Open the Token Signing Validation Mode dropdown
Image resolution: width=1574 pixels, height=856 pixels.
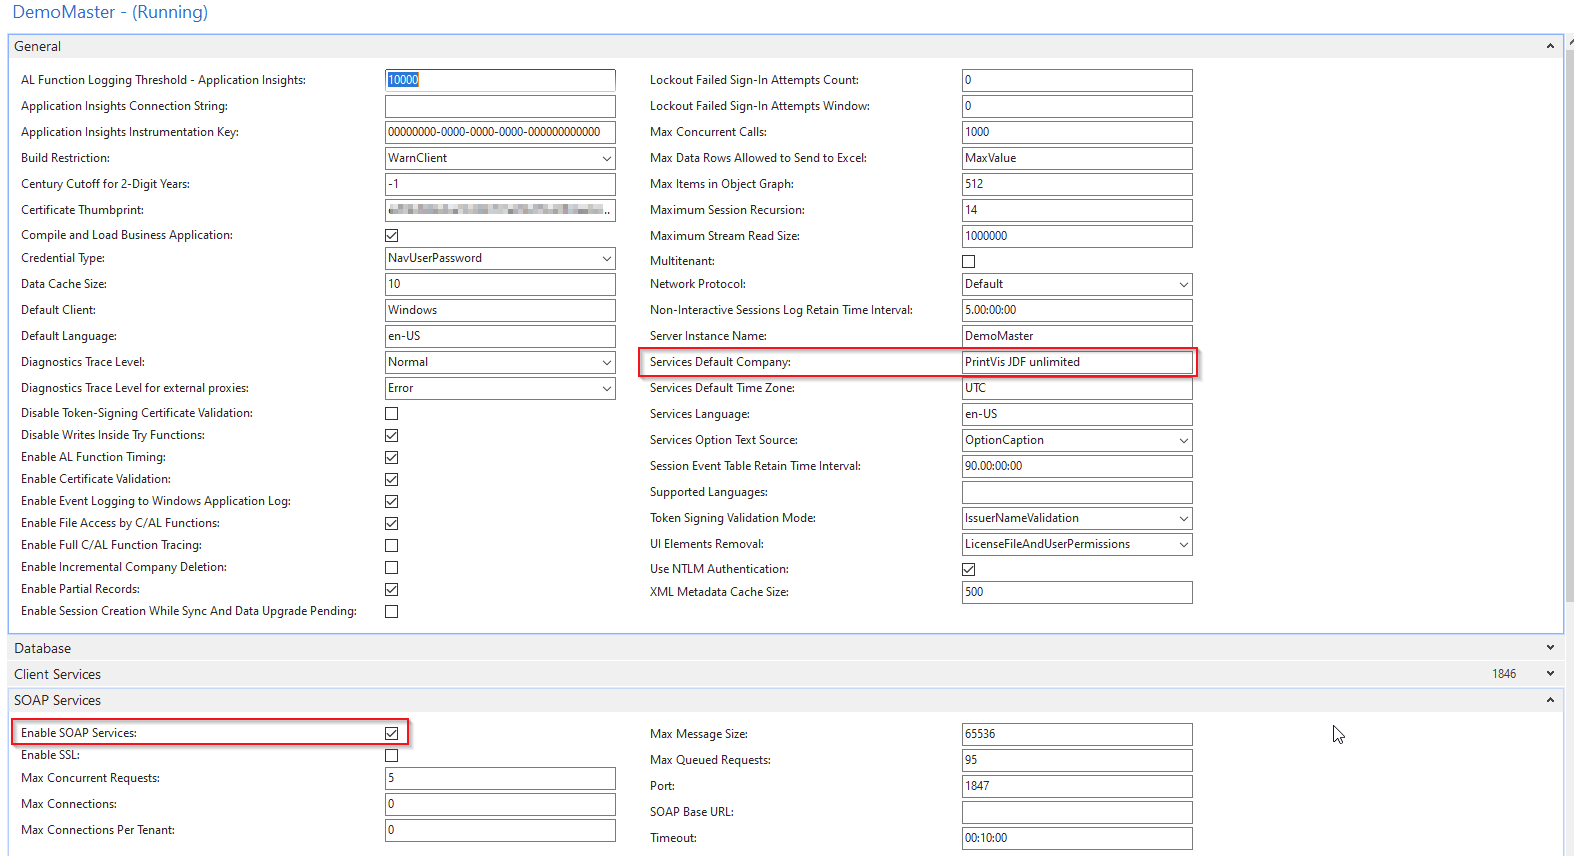(1183, 518)
